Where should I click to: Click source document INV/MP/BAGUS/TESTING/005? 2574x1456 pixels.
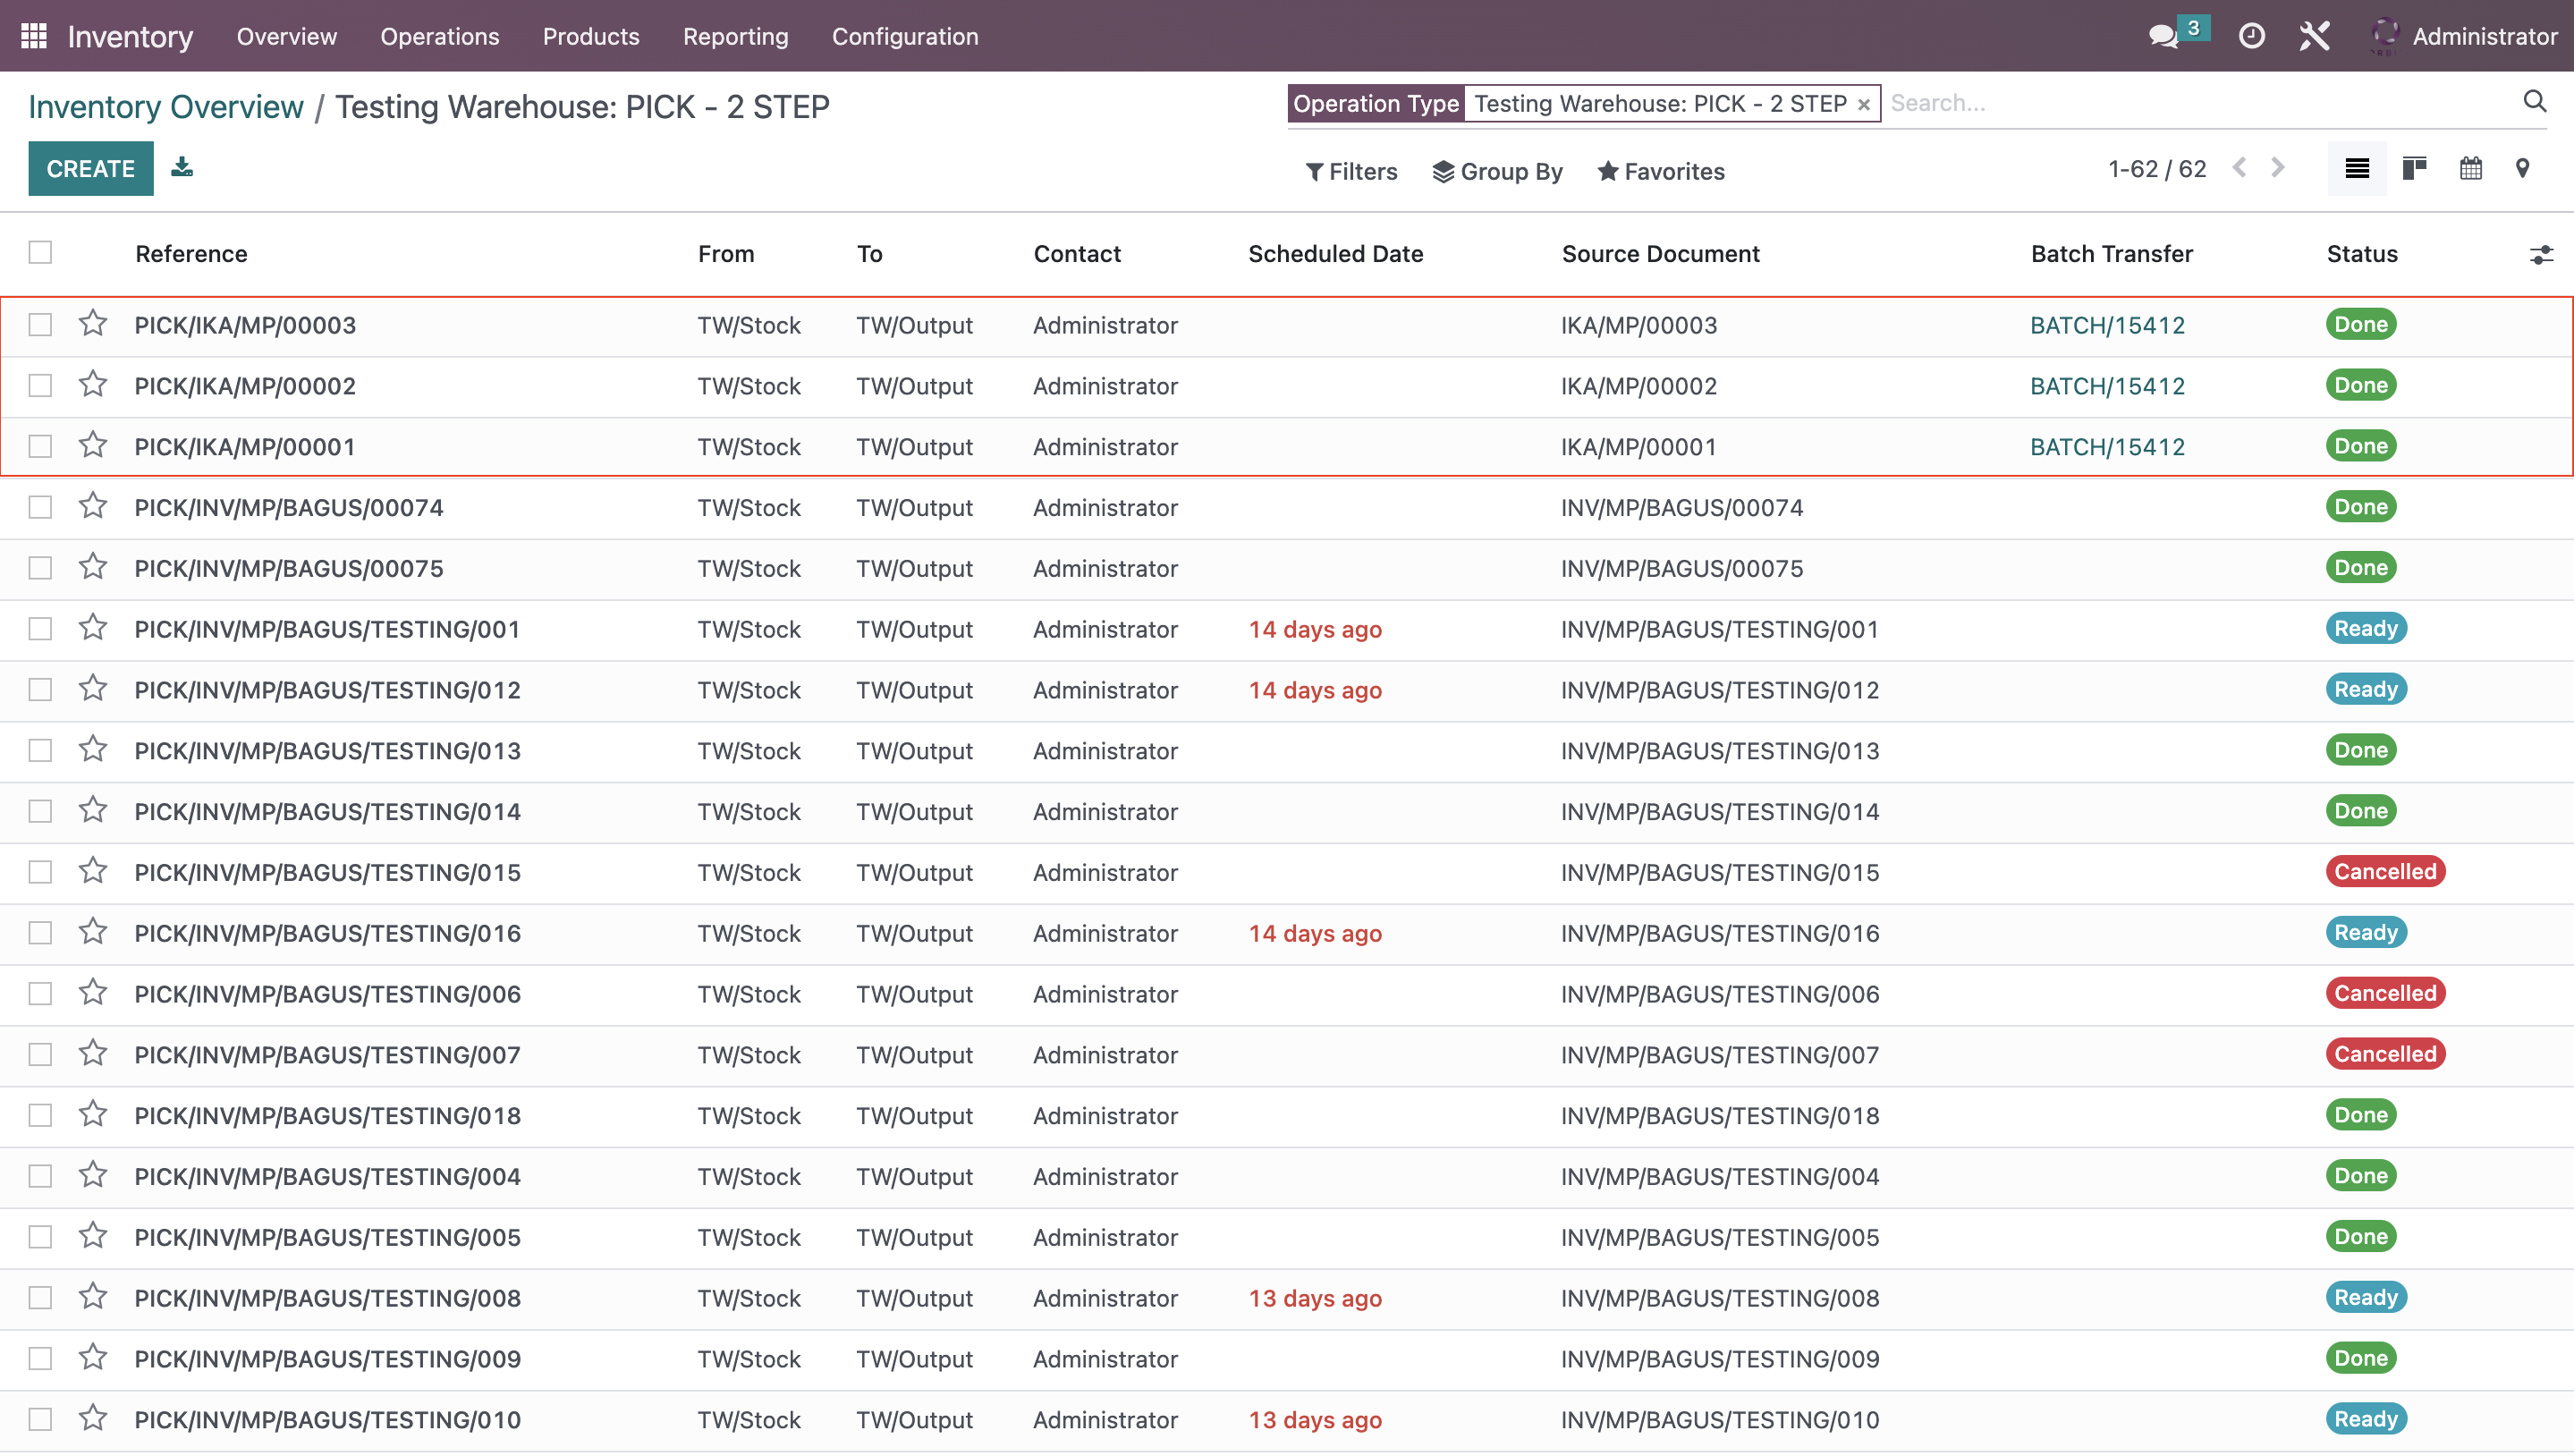click(1720, 1237)
